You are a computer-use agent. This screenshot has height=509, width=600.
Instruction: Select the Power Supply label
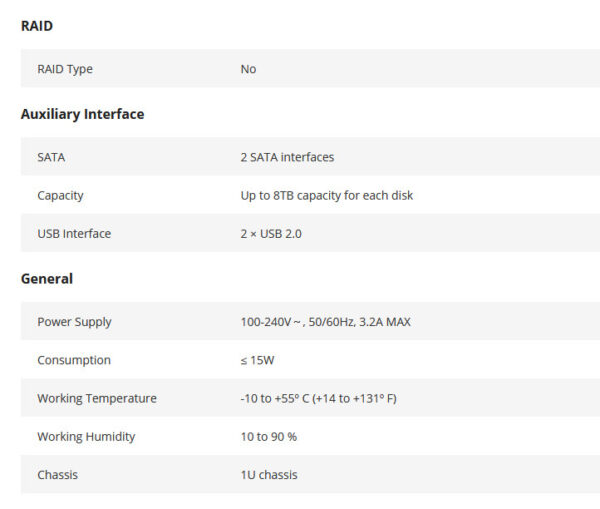tap(75, 322)
